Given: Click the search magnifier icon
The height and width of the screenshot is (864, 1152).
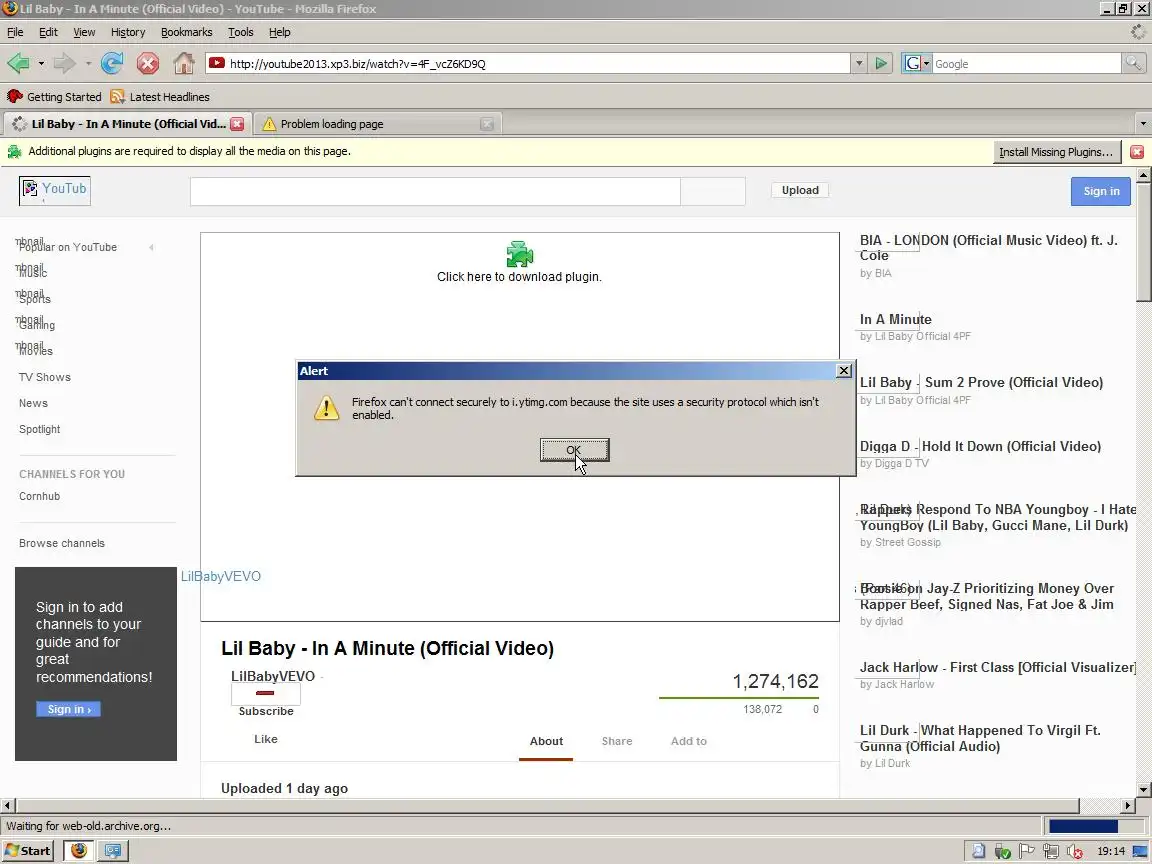Looking at the screenshot, I should [x=1133, y=64].
